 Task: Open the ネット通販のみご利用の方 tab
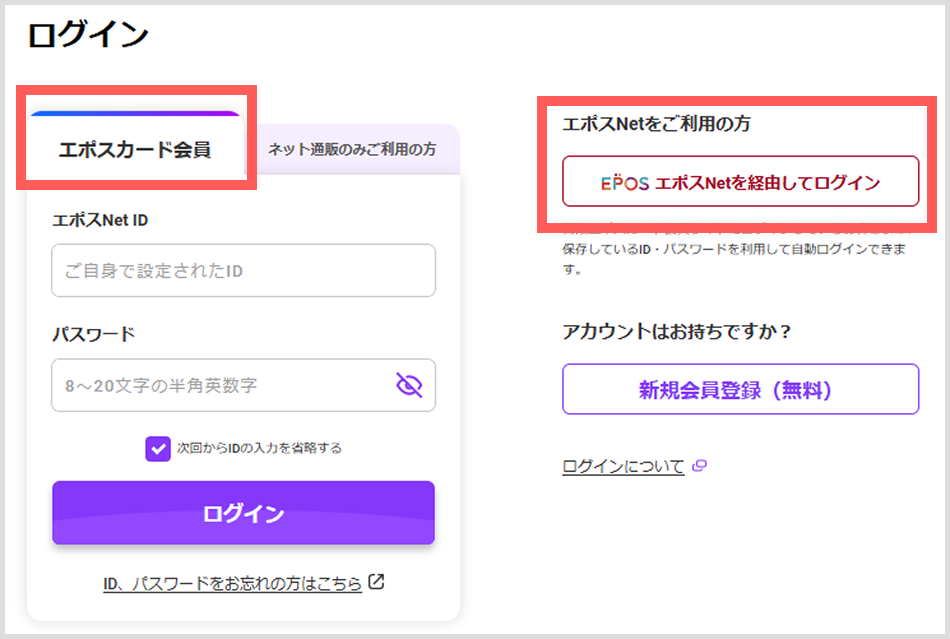(352, 149)
